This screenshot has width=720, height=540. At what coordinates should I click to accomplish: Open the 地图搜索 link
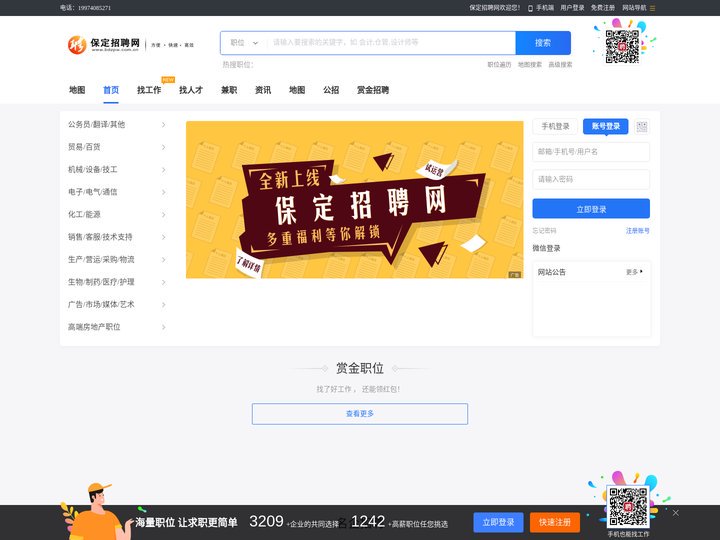tap(530, 65)
